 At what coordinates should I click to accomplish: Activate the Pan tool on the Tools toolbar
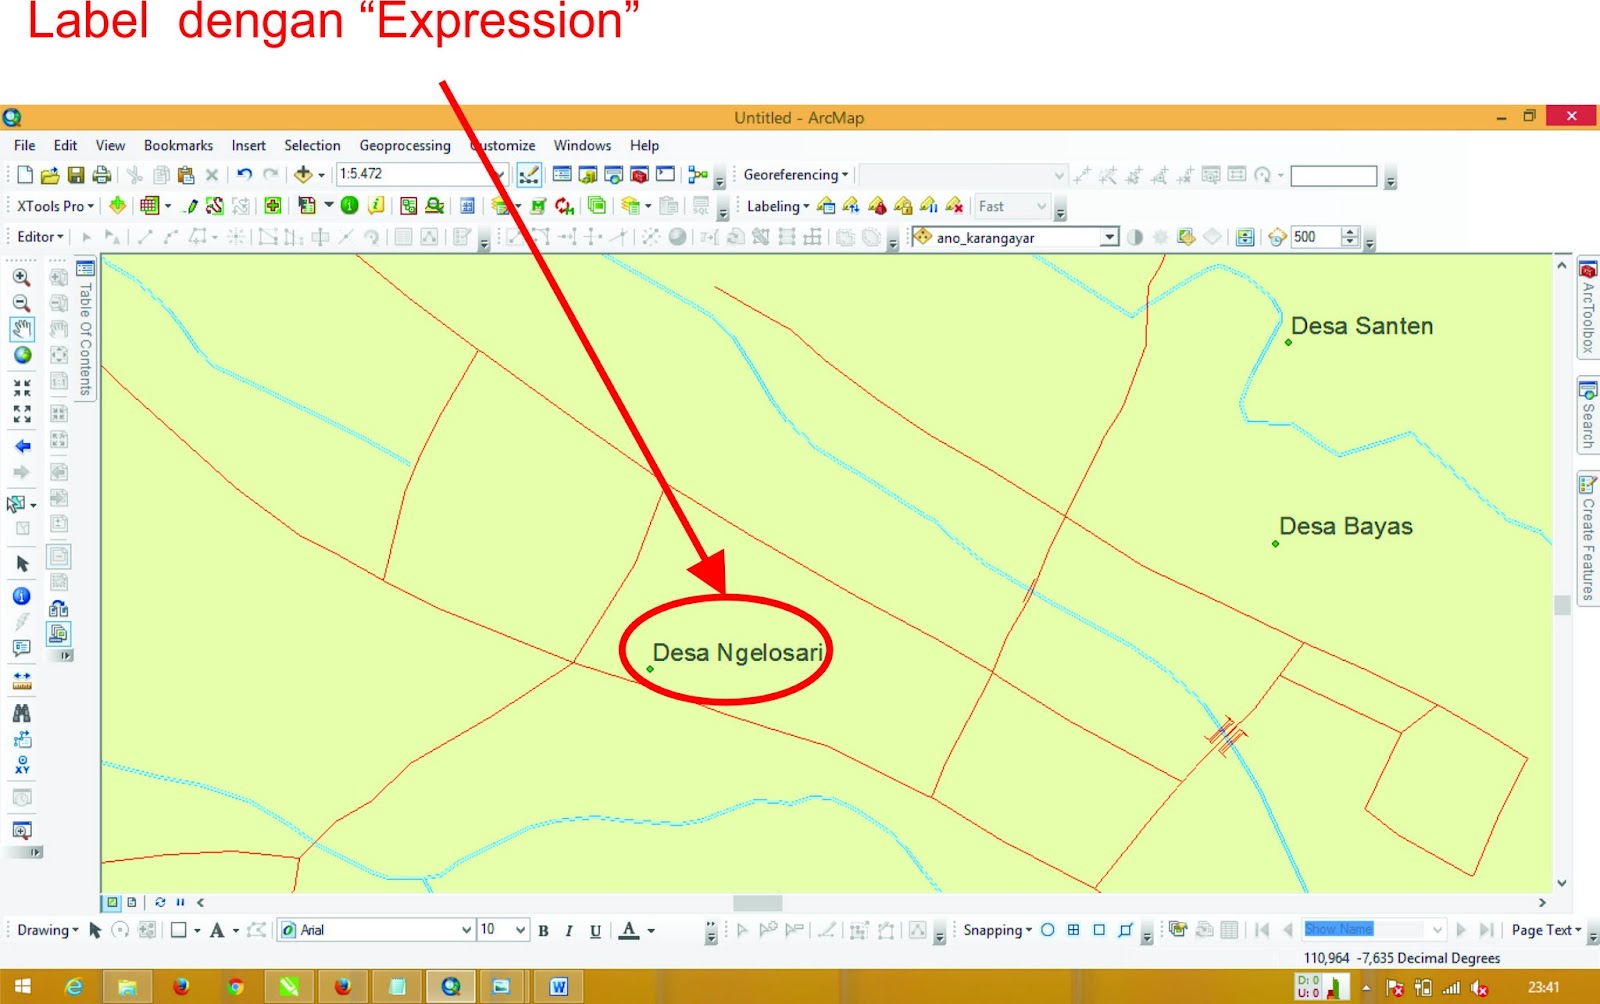click(22, 326)
